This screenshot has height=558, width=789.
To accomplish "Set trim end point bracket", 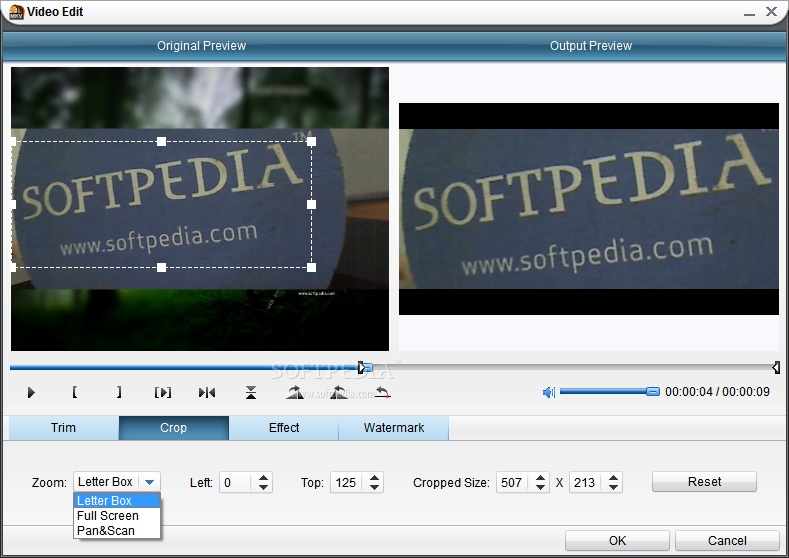I will [119, 392].
